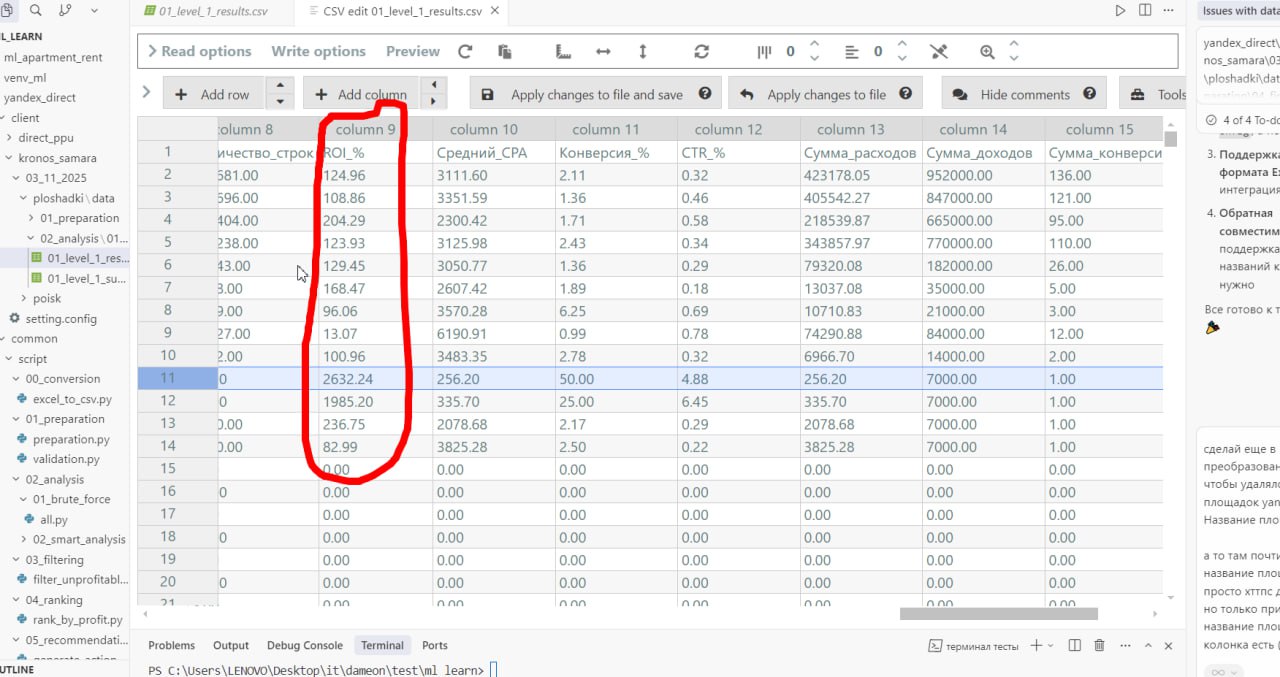
Task: Click the trash icon to kill the terminal
Action: coord(1100,646)
